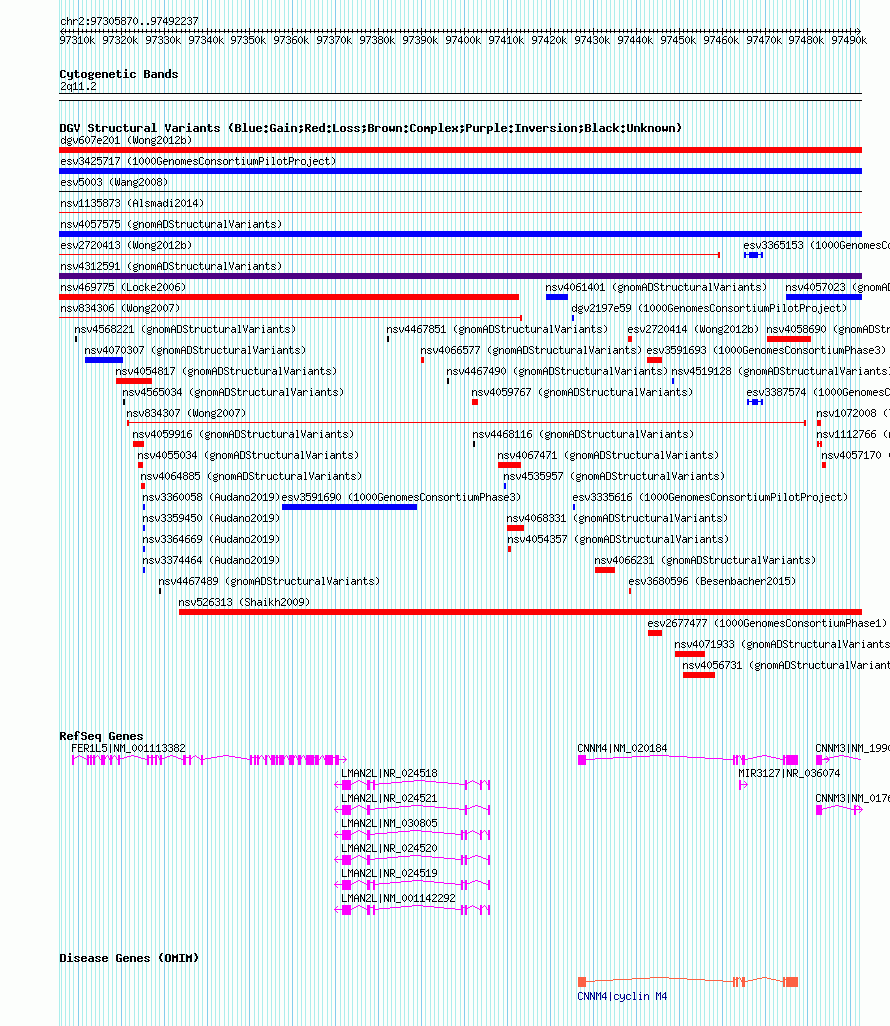Select the purple nsv4312591 inversion label
The height and width of the screenshot is (1026, 890).
coord(171,266)
